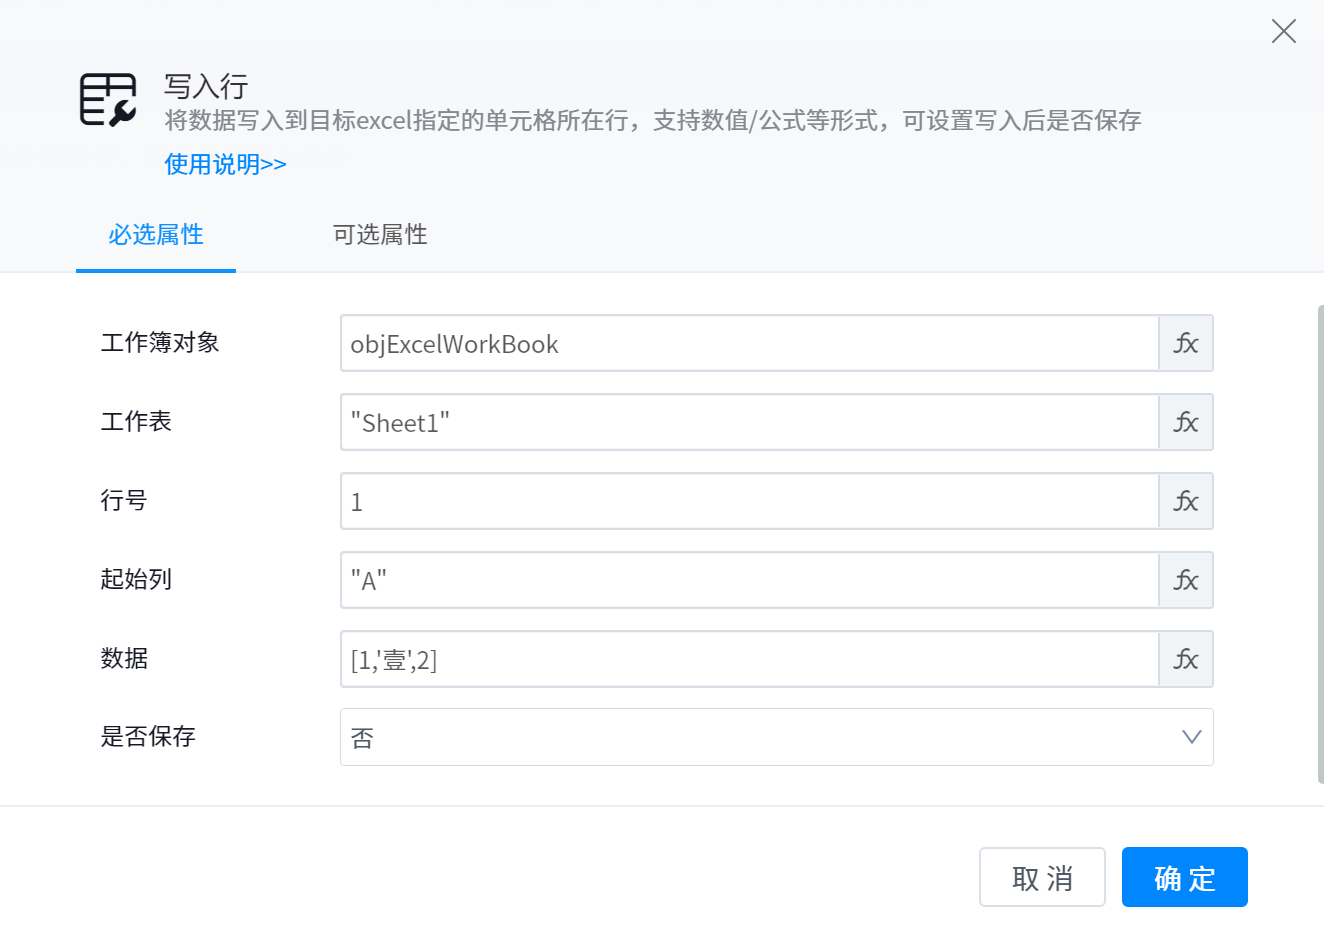Click the 数据 field with [1,'壹',2]
The height and width of the screenshot is (944, 1324).
749,659
